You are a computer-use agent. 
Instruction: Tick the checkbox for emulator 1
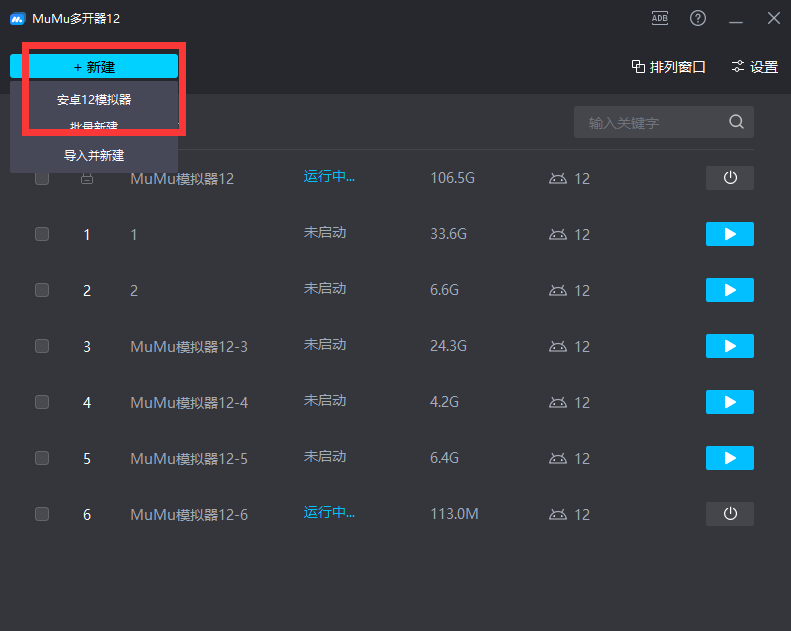pos(42,234)
